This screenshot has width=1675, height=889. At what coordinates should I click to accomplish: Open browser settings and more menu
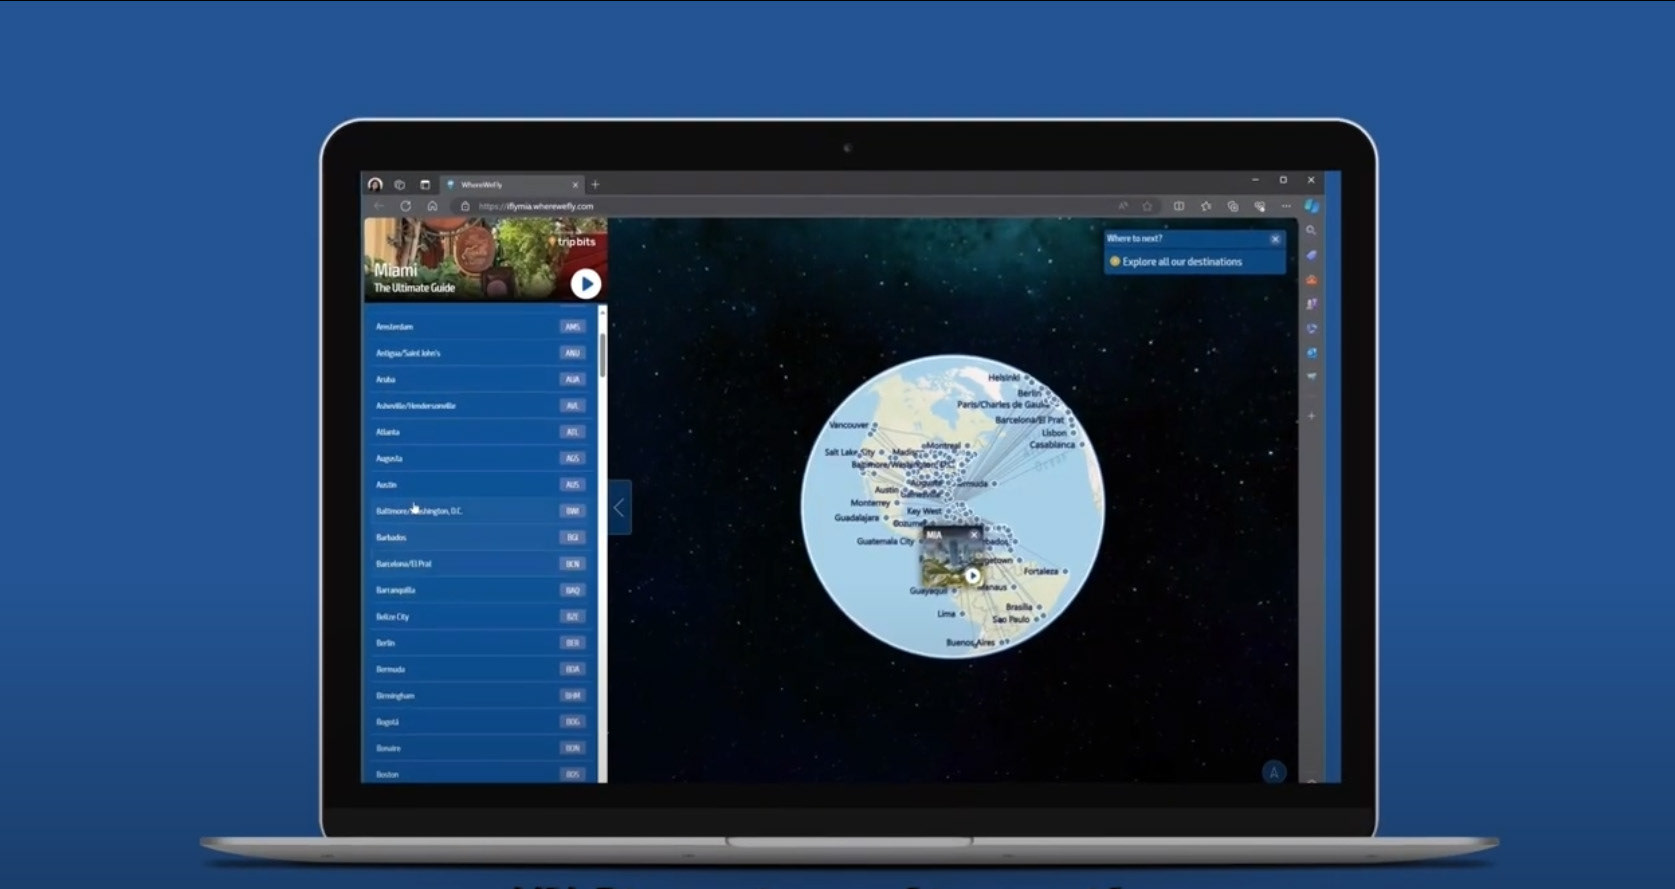1286,206
